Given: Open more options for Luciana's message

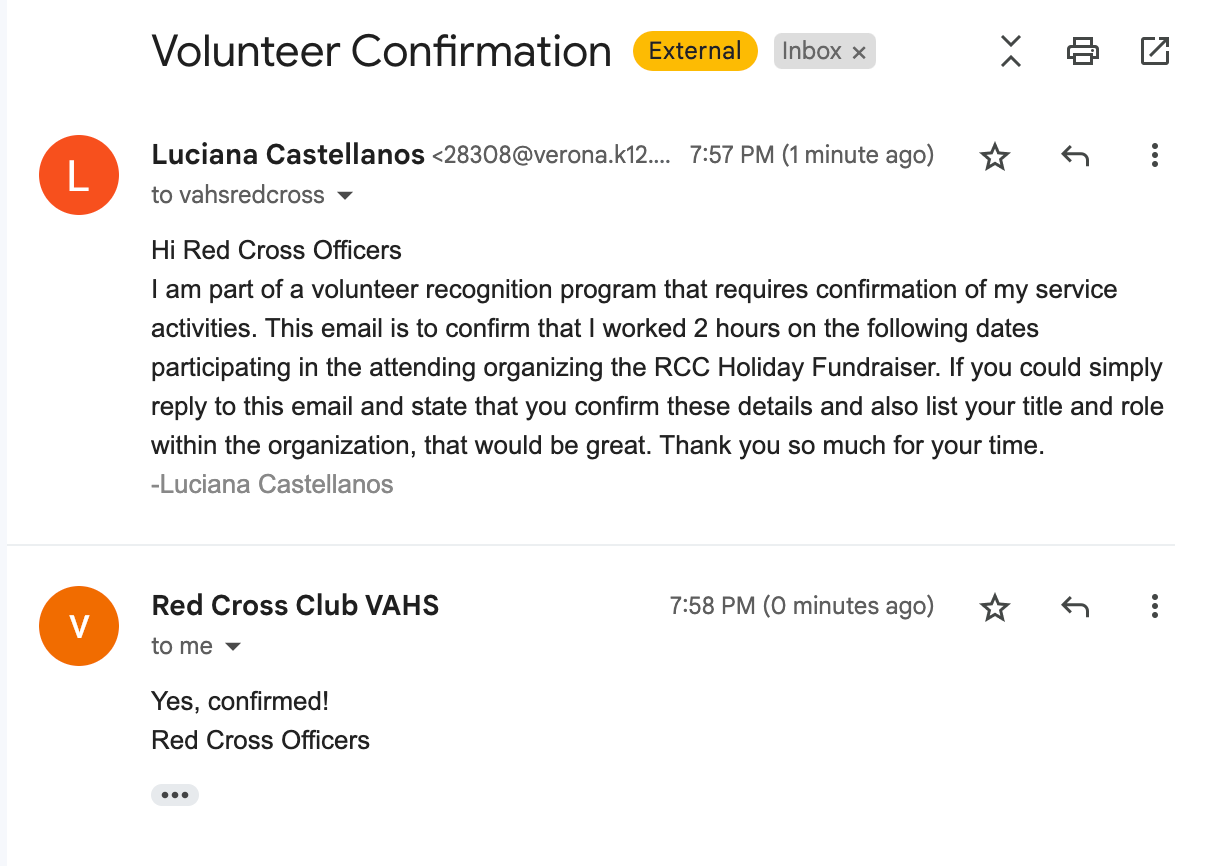Looking at the screenshot, I should 1154,156.
